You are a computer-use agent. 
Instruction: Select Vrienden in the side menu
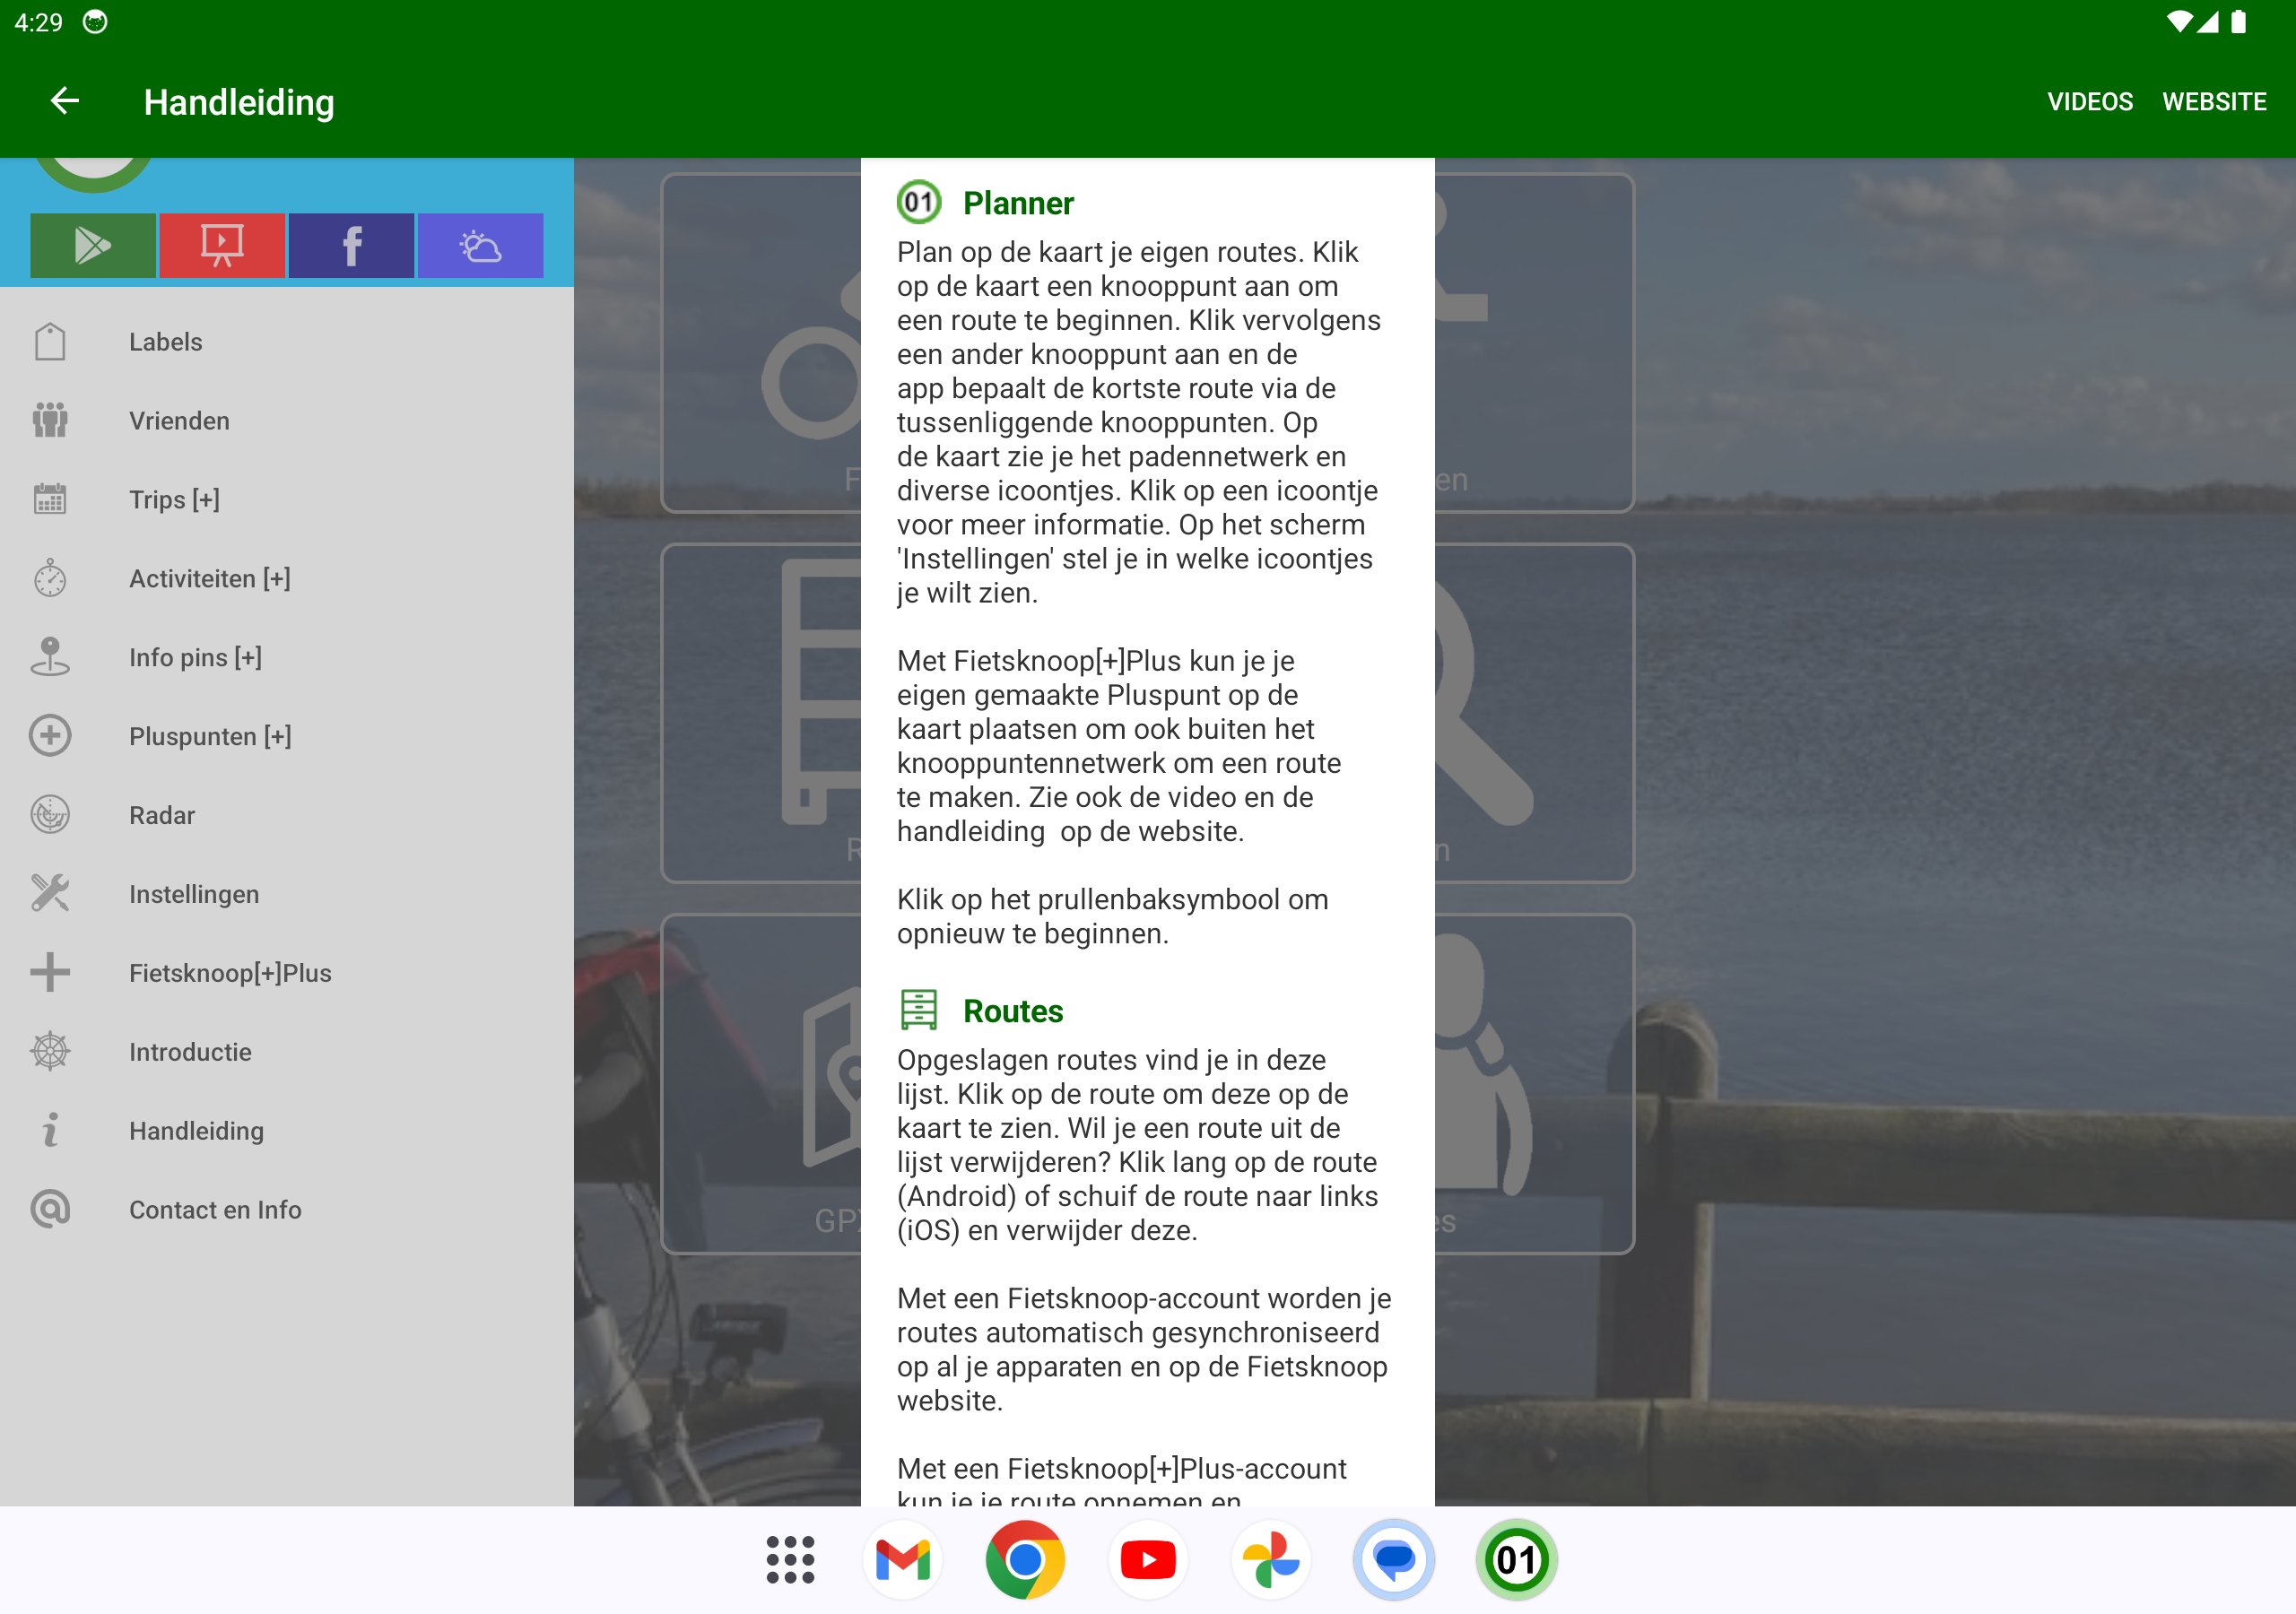coord(179,421)
